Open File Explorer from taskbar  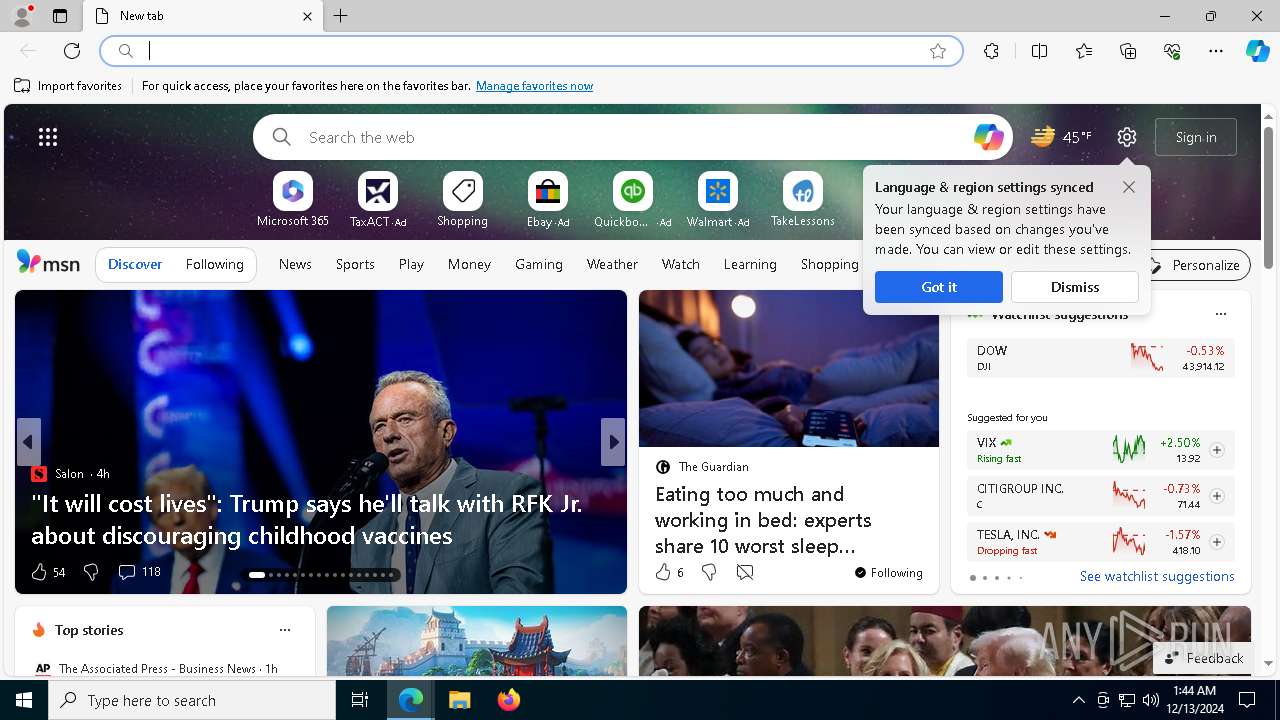click(x=459, y=700)
